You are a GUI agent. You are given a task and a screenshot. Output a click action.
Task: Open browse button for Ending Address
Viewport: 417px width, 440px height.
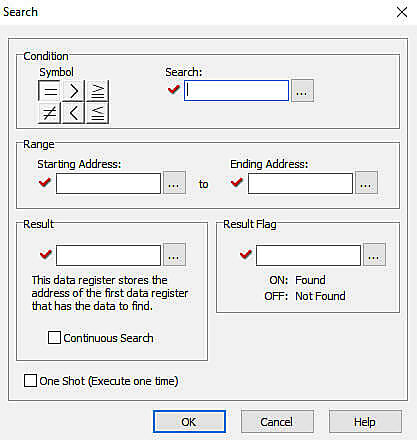(366, 183)
